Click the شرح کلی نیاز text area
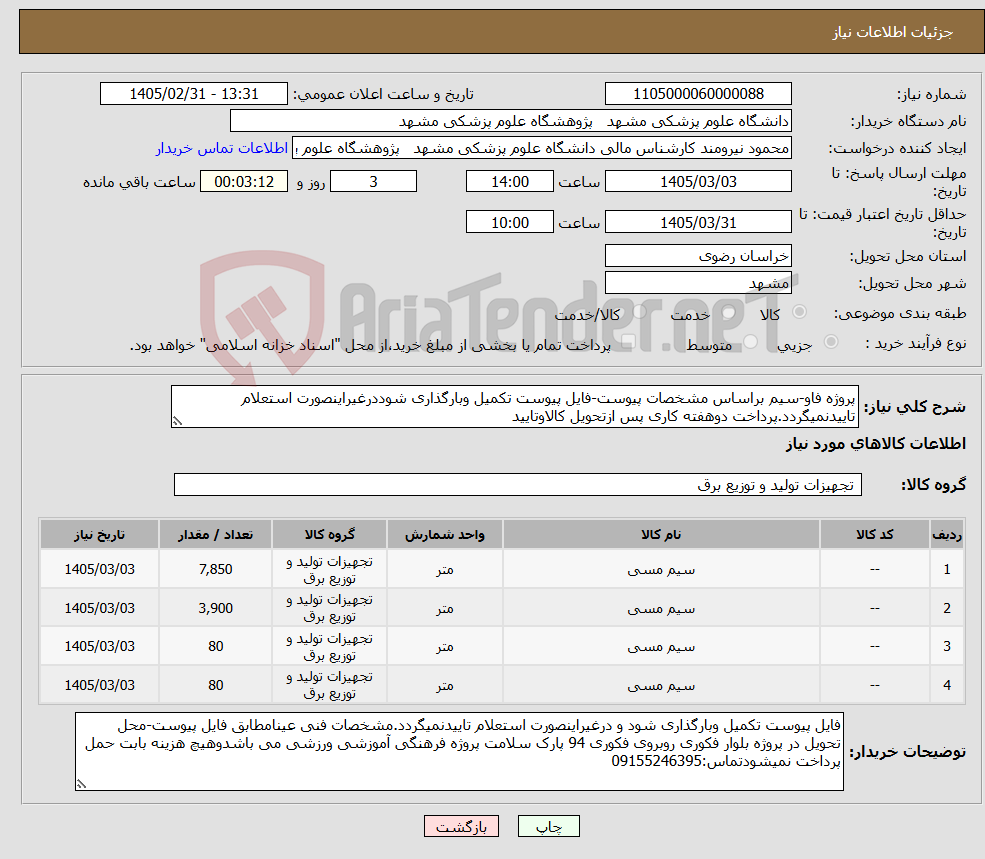Image resolution: width=985 pixels, height=859 pixels. point(514,407)
